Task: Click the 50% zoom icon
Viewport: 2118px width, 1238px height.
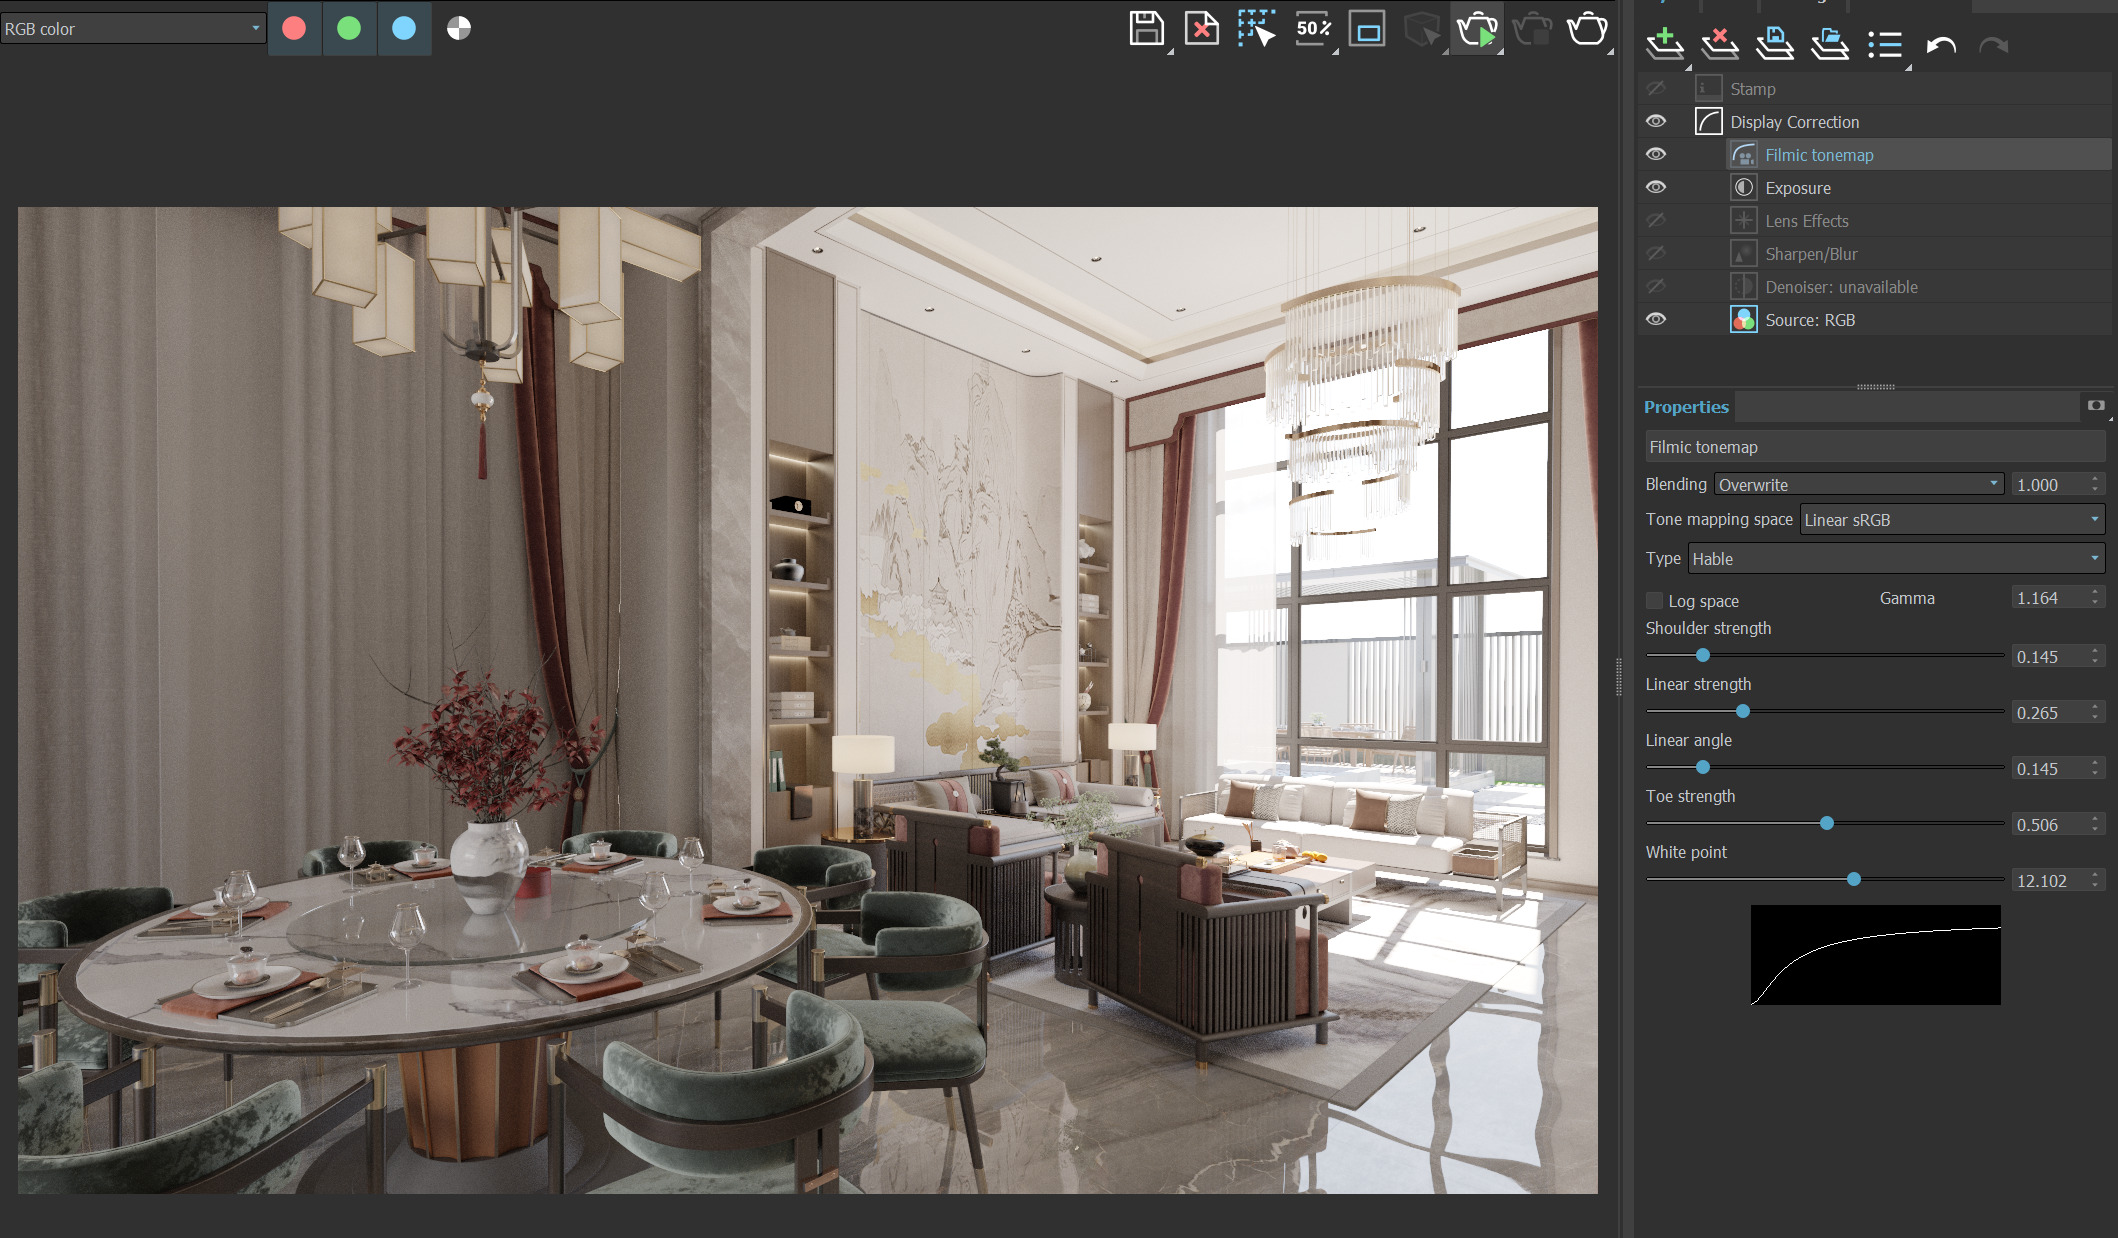Action: click(1312, 29)
